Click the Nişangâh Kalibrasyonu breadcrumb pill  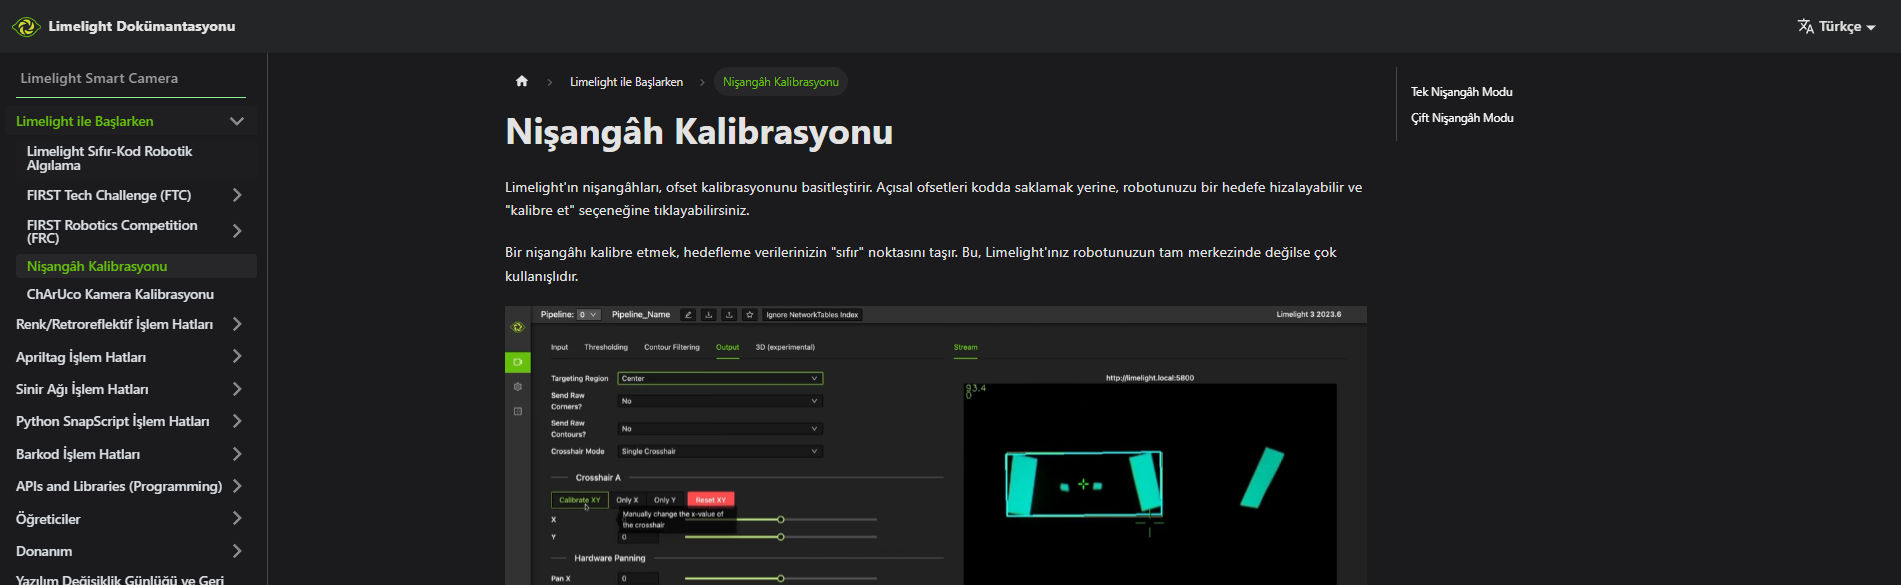click(x=781, y=82)
